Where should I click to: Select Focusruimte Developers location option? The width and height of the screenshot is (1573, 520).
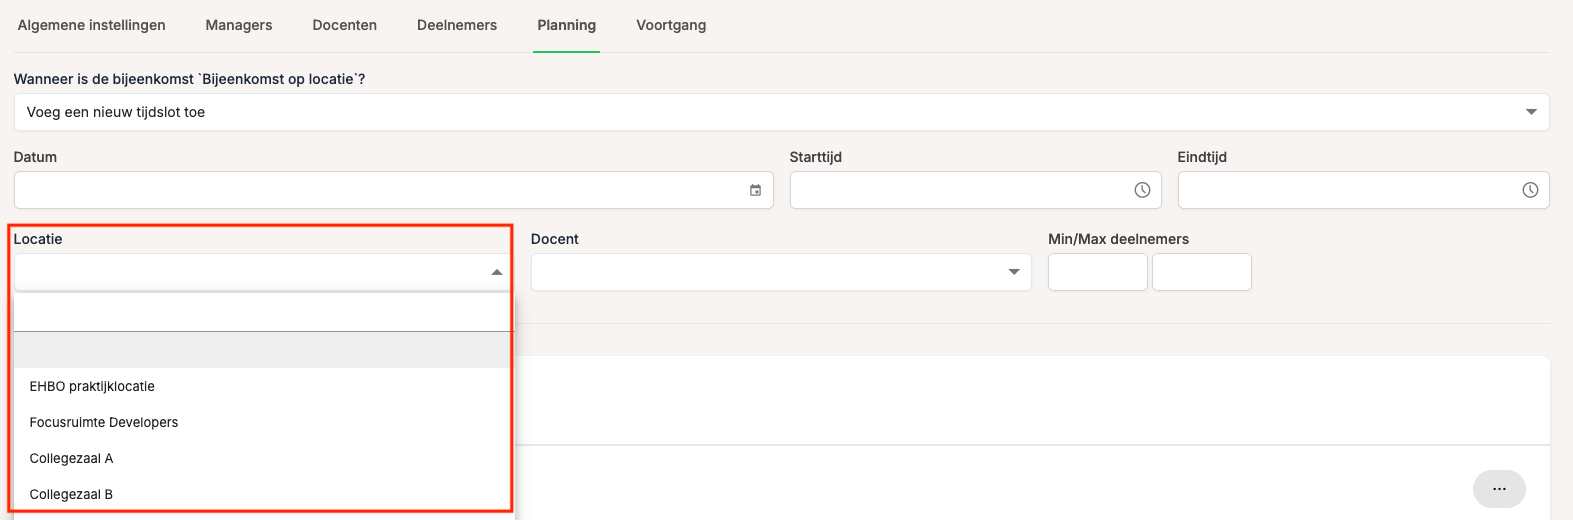[104, 422]
